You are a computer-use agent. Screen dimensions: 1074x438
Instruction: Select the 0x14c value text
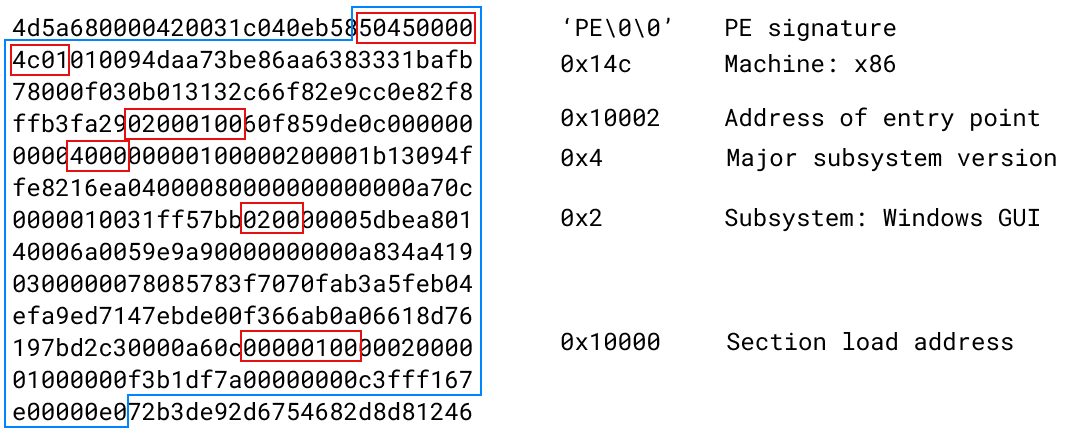tap(596, 66)
